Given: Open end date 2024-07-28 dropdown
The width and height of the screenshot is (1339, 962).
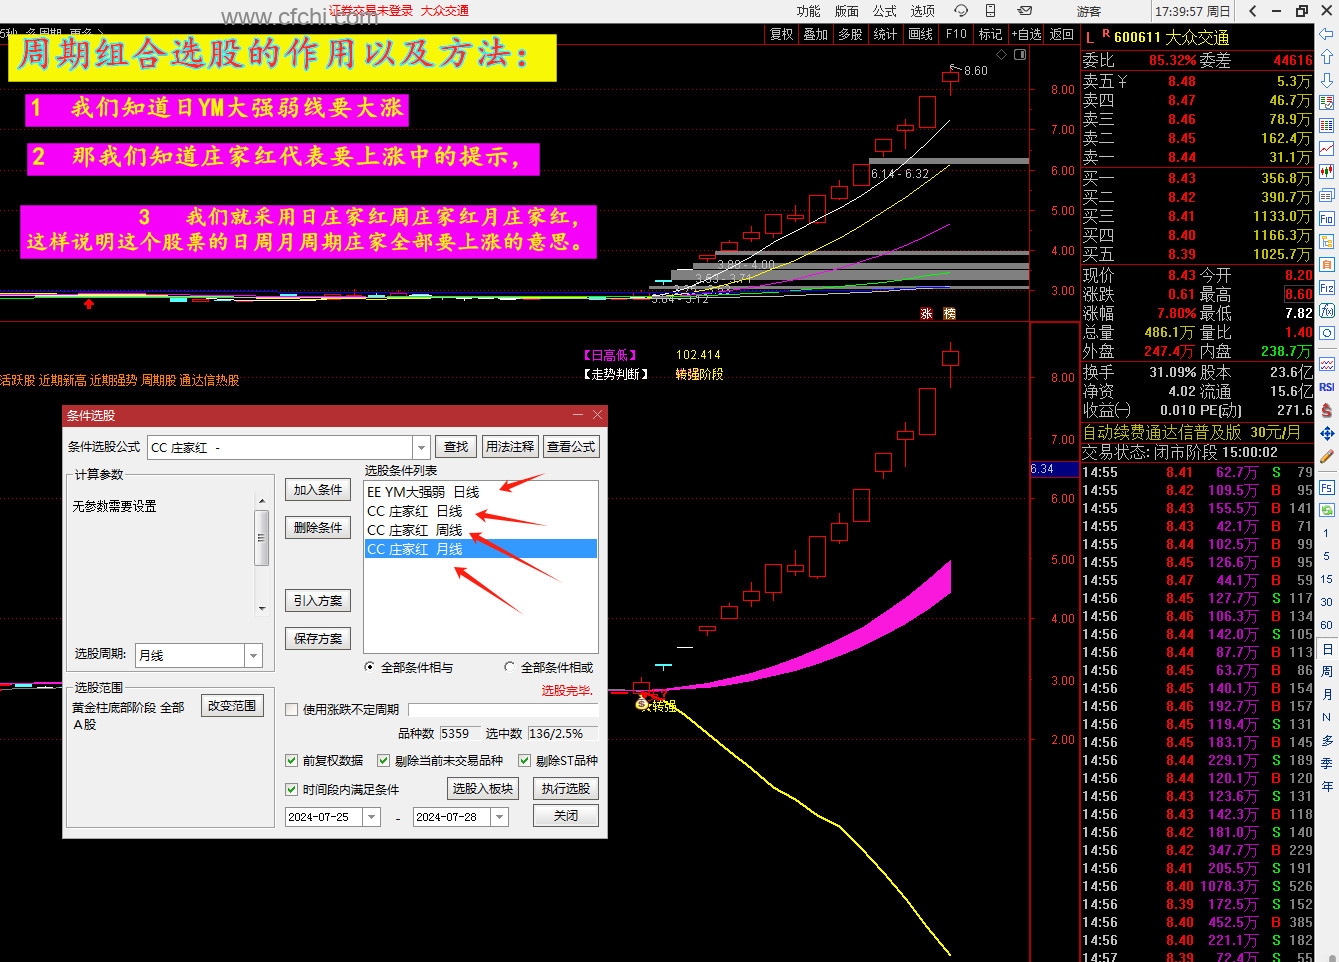Looking at the screenshot, I should coord(500,817).
